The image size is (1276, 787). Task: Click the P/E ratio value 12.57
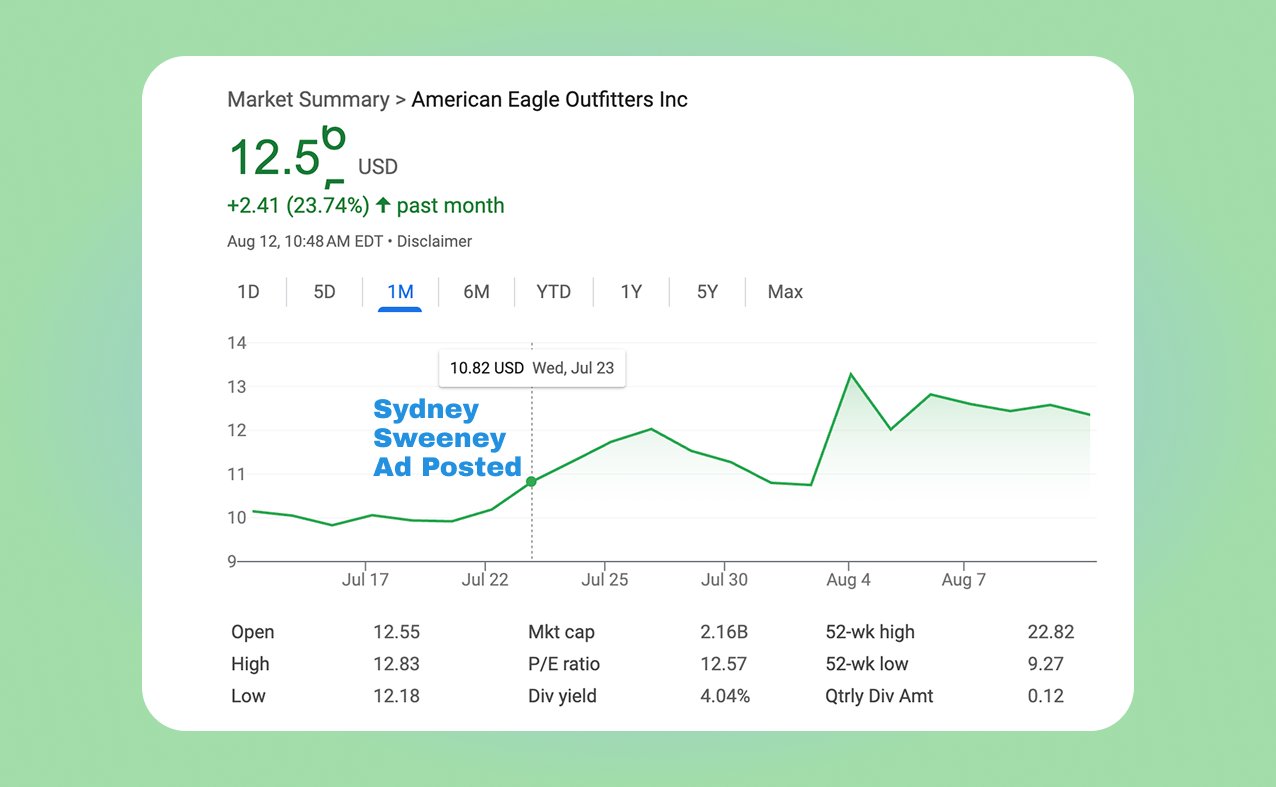(x=724, y=664)
